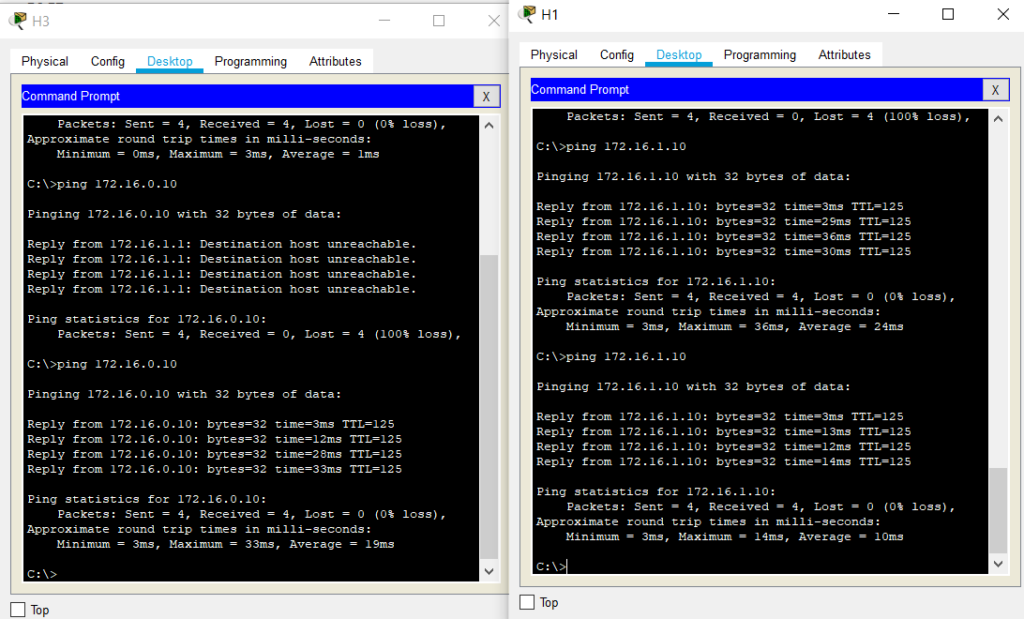The image size is (1024, 619).
Task: Switch to Config tab in H3 window
Action: [x=108, y=62]
